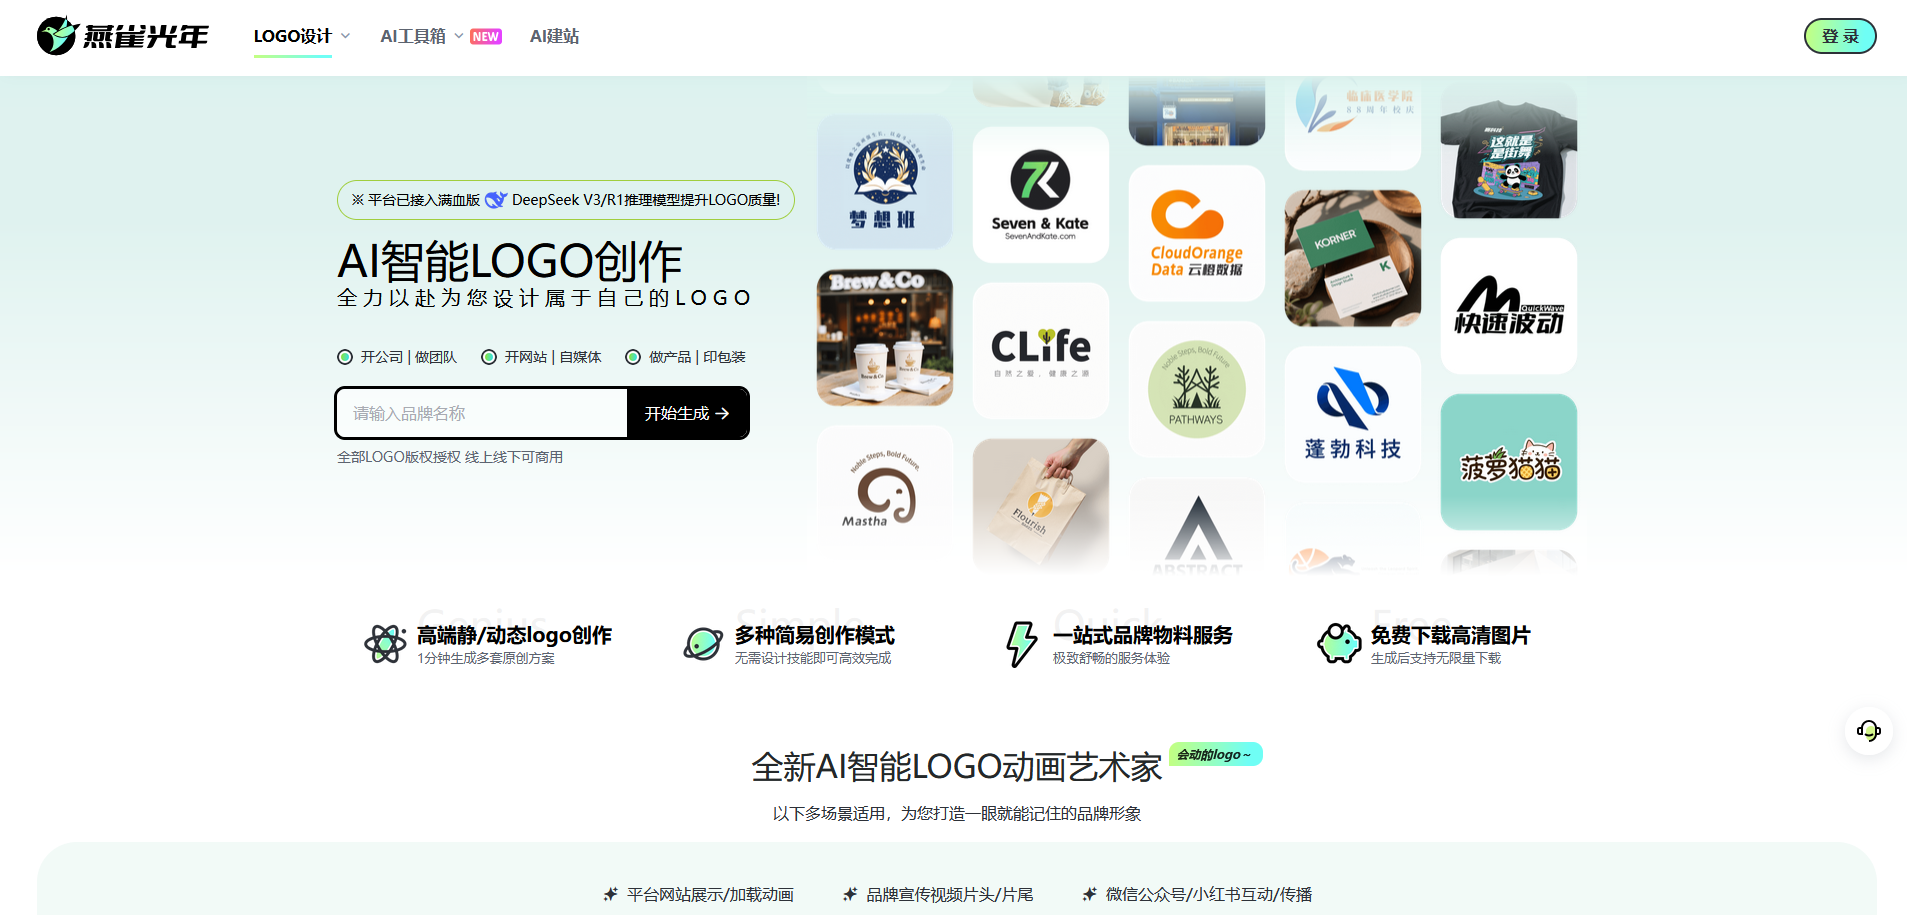Click the planet icon beside 多种简易创作模式

pyautogui.click(x=703, y=644)
